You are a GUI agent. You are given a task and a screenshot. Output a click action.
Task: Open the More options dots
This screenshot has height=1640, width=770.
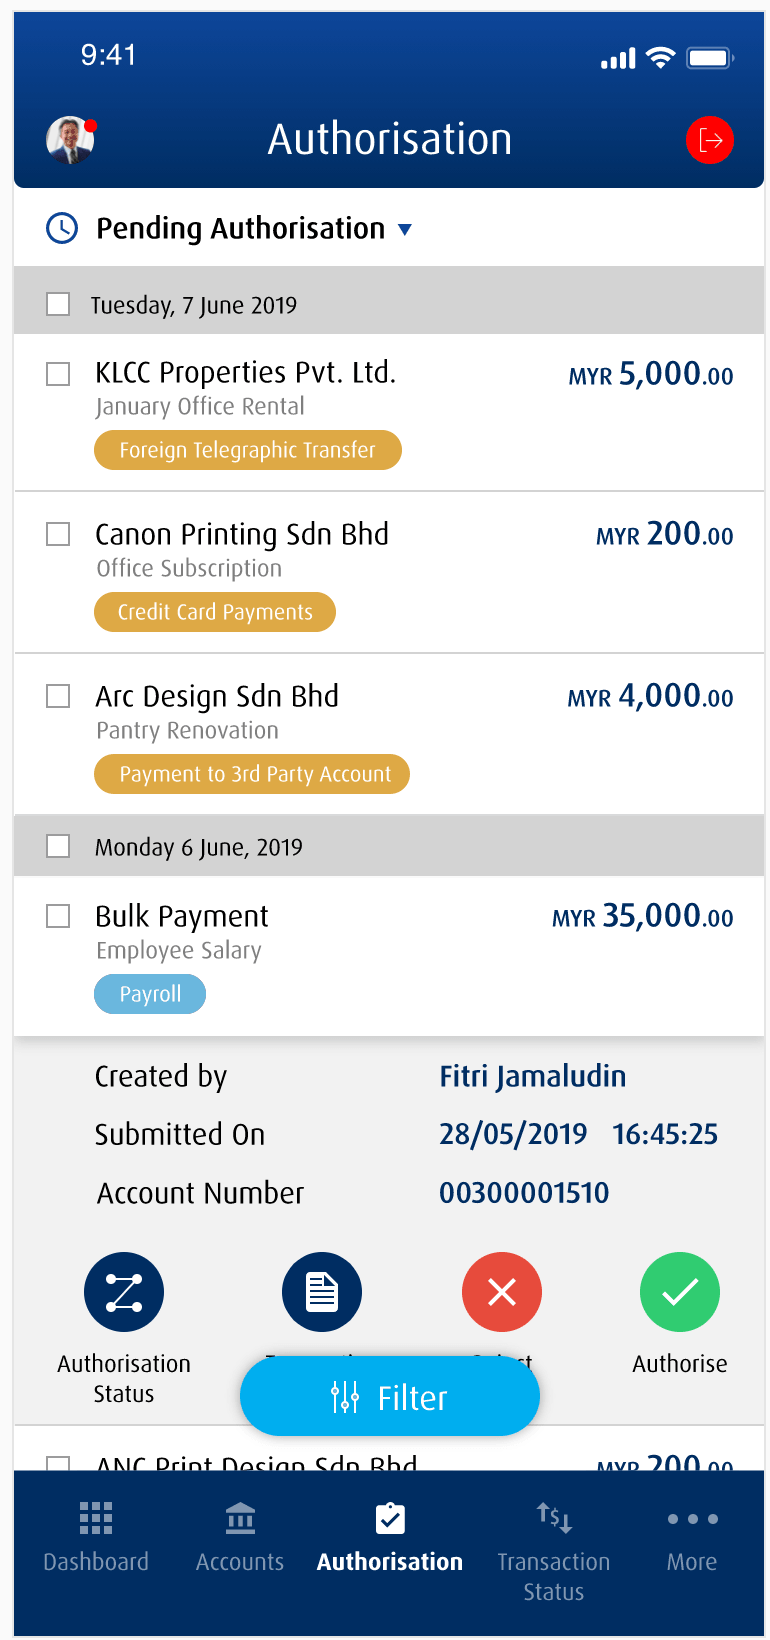(x=692, y=1518)
